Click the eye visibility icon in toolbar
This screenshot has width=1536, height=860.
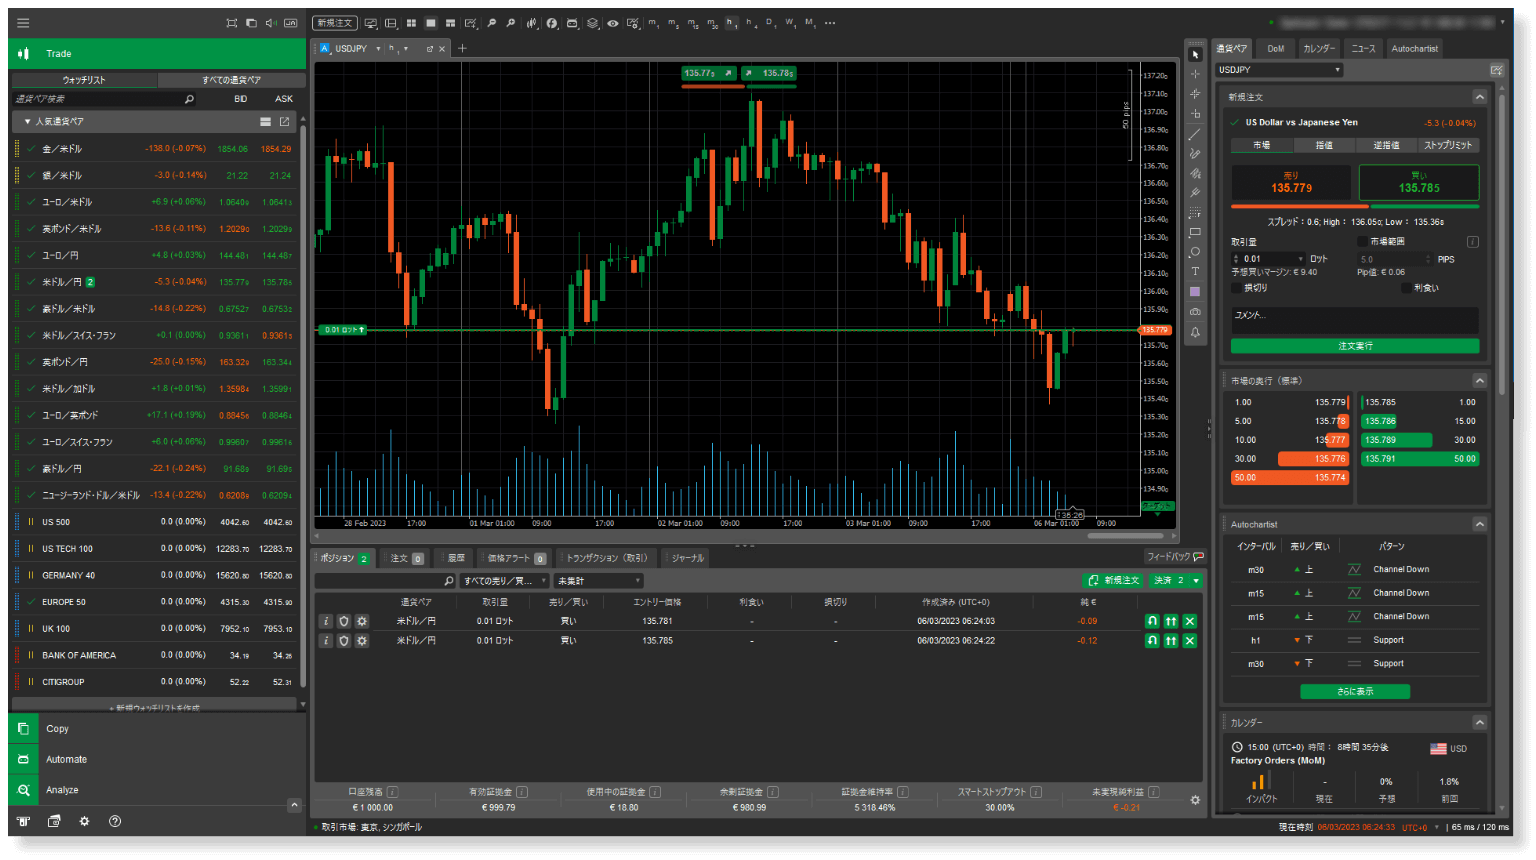click(613, 23)
